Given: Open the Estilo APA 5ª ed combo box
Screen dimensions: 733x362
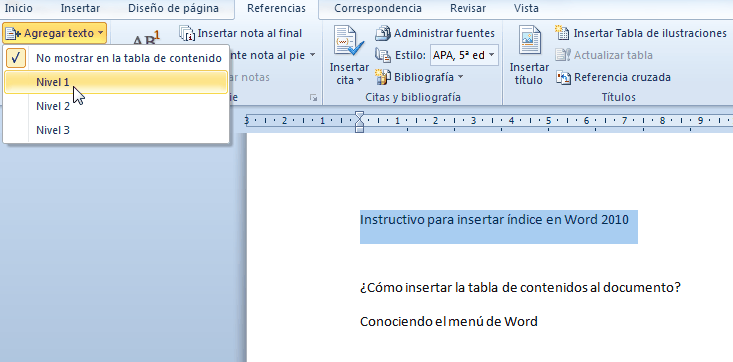Looking at the screenshot, I should pyautogui.click(x=464, y=55).
